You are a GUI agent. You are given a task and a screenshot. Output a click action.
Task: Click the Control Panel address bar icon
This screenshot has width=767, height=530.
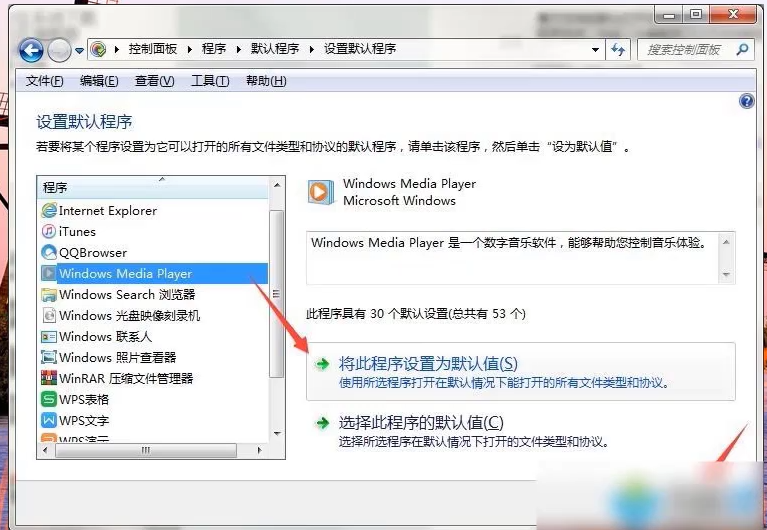pos(98,49)
